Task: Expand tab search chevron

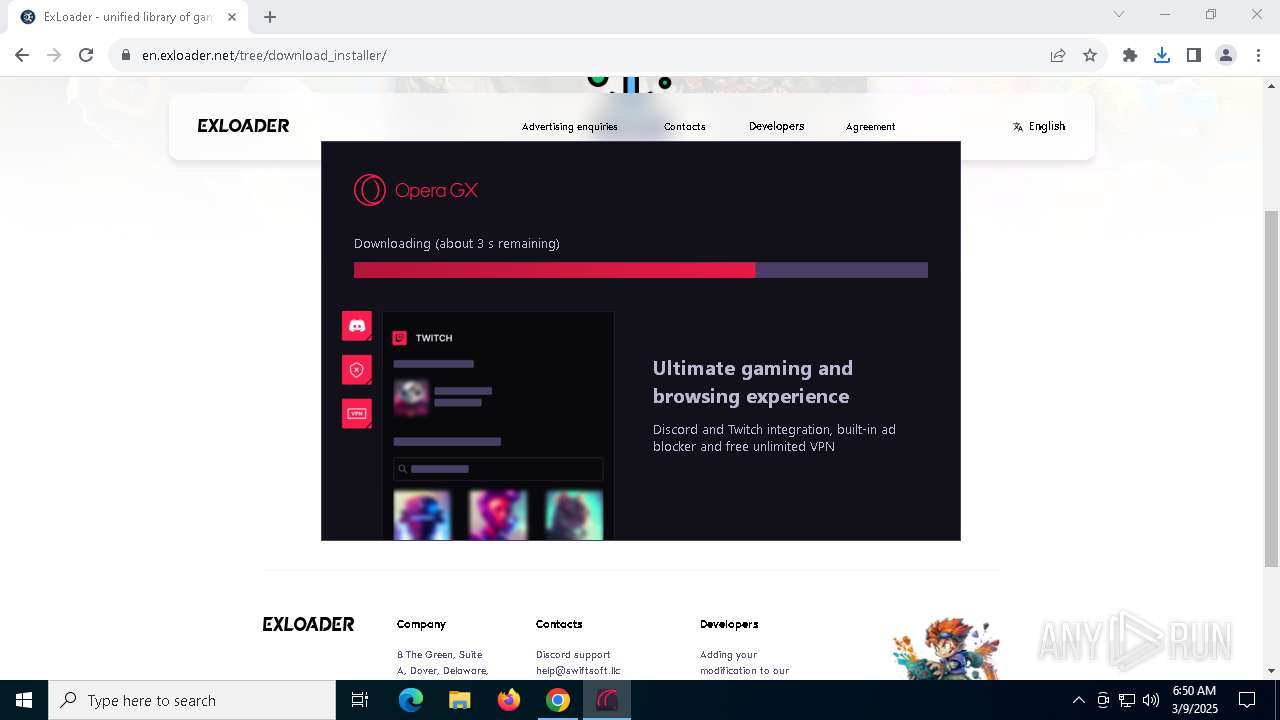Action: (1119, 14)
